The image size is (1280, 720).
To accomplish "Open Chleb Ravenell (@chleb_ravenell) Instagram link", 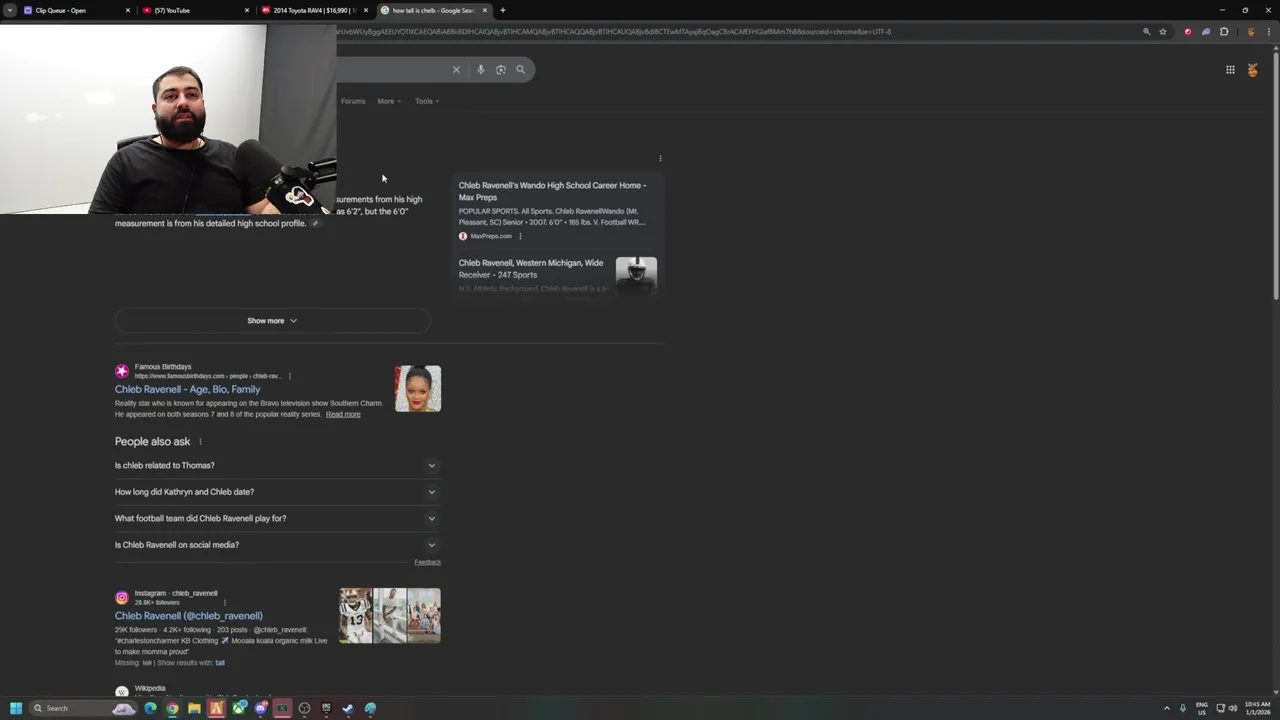I will tap(188, 616).
